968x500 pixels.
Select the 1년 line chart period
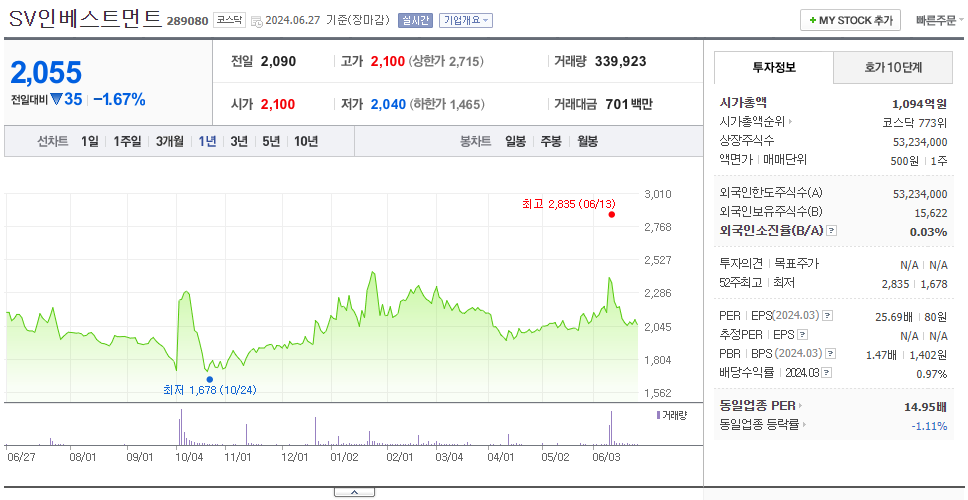click(207, 141)
